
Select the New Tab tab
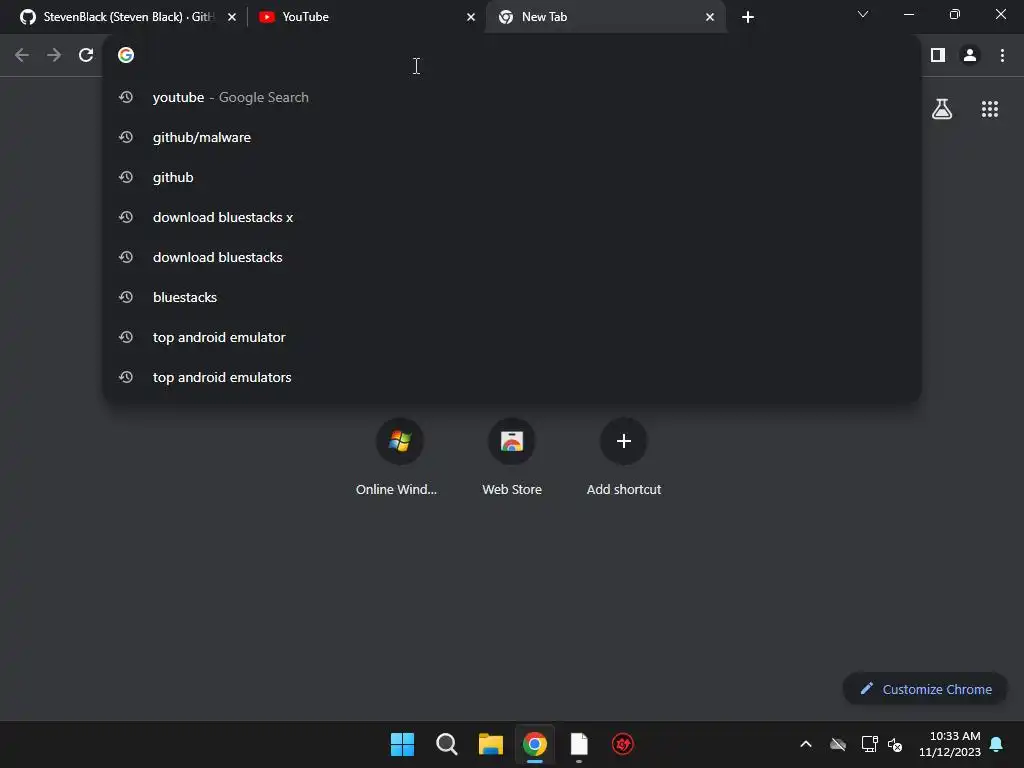[x=604, y=17]
